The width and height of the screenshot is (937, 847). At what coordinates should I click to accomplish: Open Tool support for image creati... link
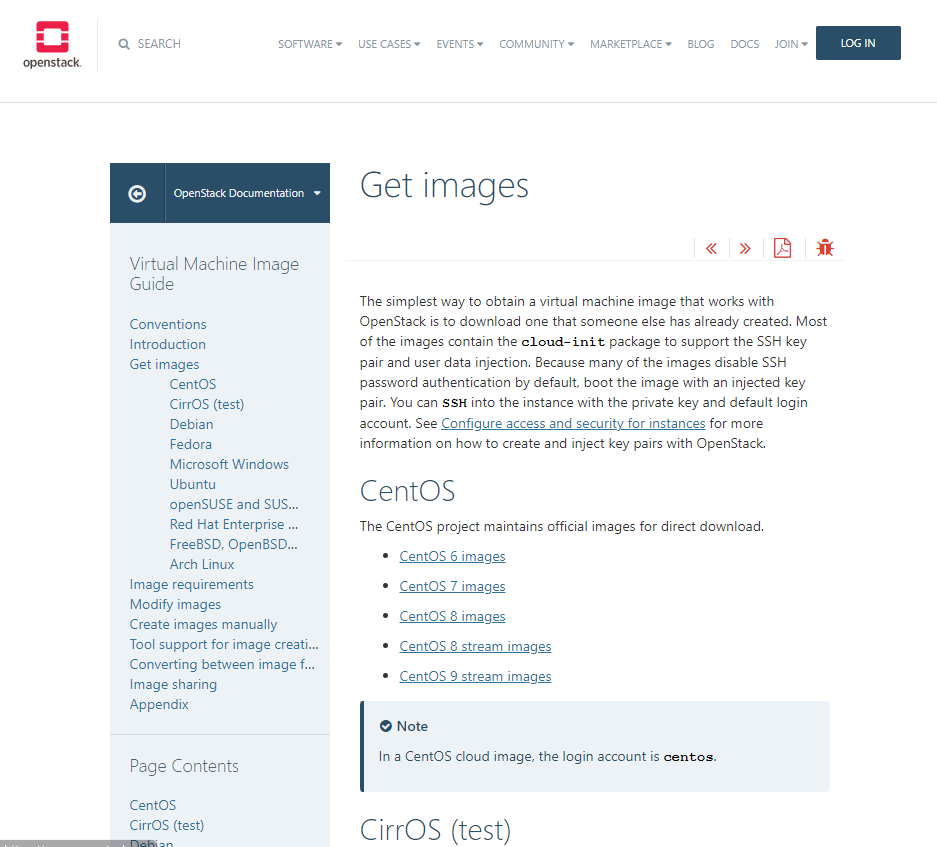pyautogui.click(x=224, y=644)
